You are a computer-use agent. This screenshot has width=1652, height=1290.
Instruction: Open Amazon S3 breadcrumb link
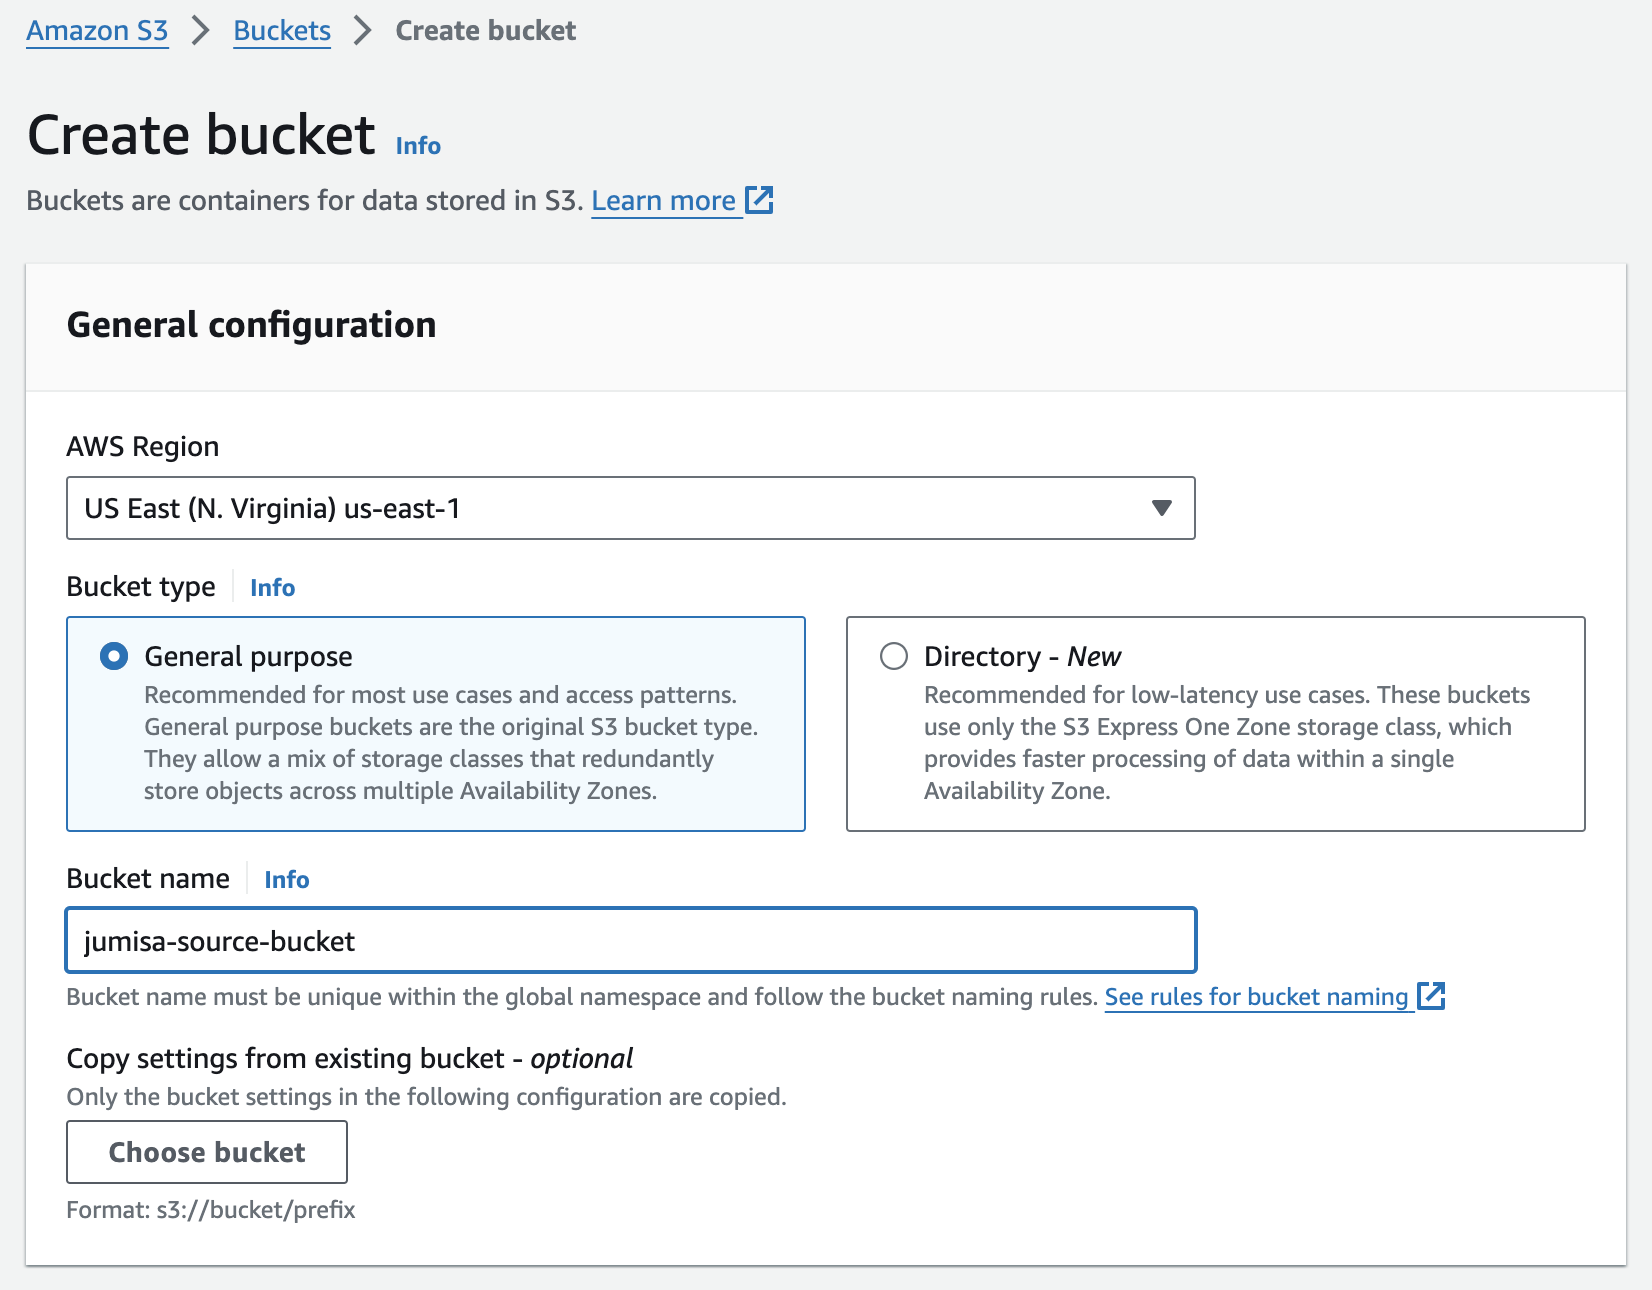97,31
